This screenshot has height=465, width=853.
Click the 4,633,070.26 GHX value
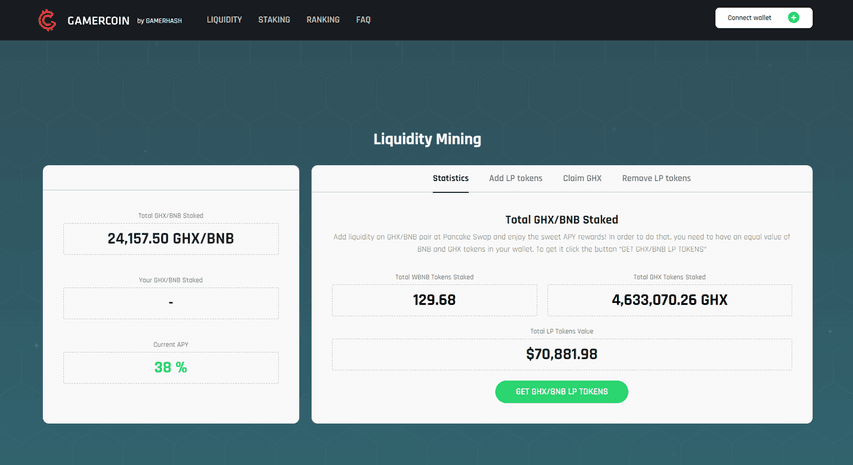670,300
